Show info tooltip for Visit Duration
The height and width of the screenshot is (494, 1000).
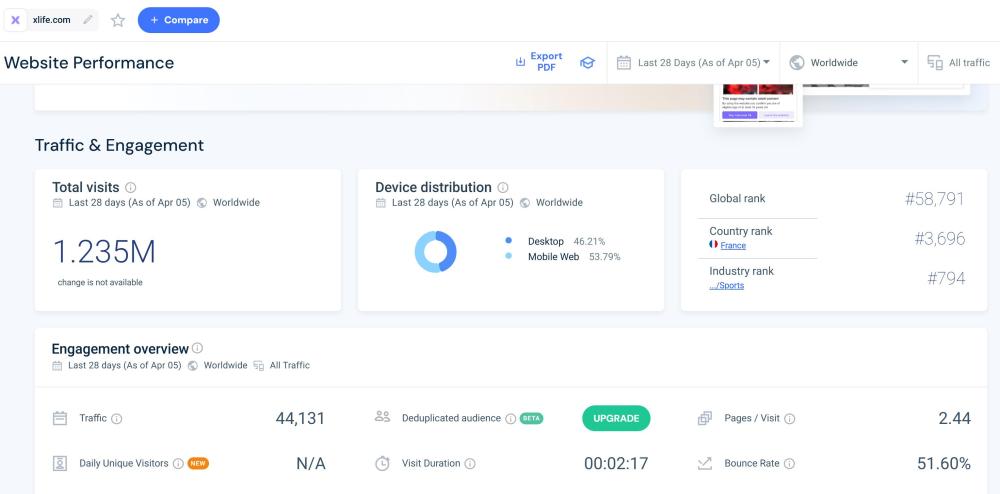click(470, 463)
